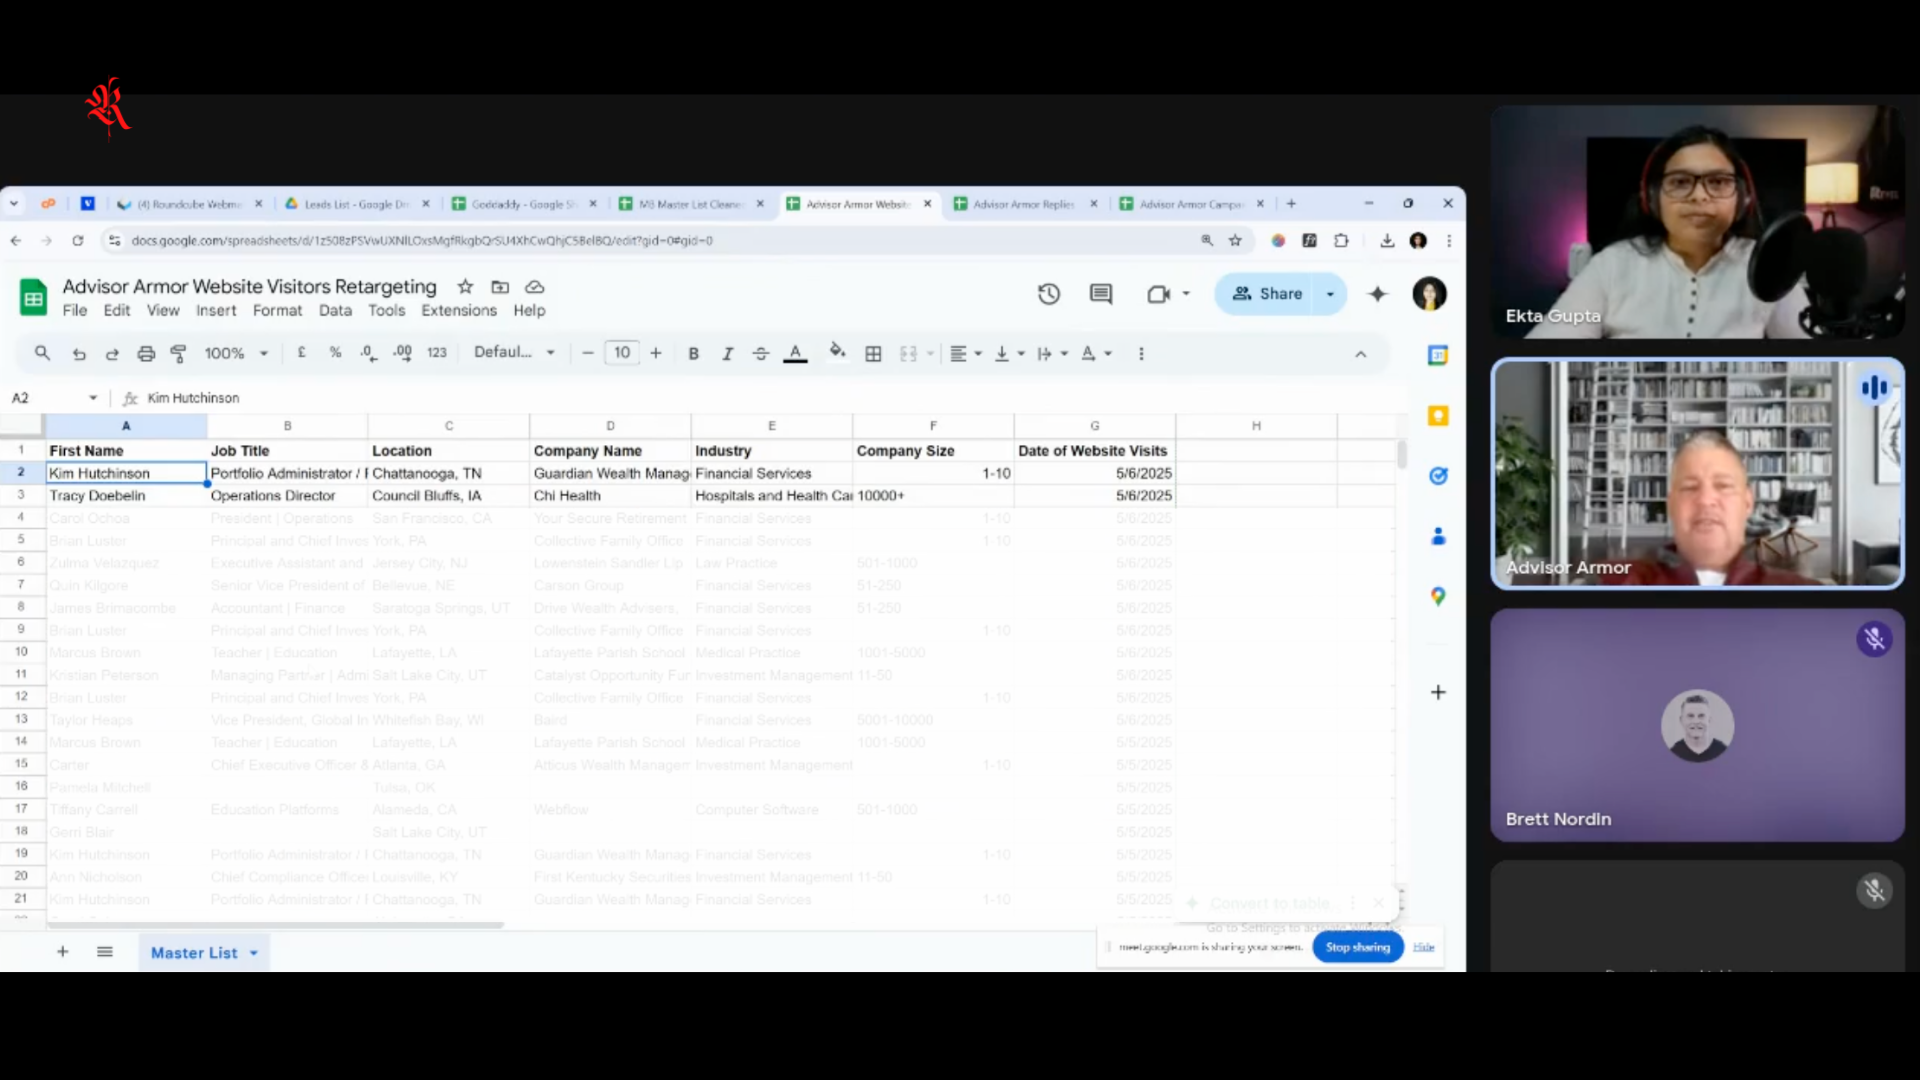The image size is (1920, 1080).
Task: Toggle italic formatting
Action: [727, 353]
